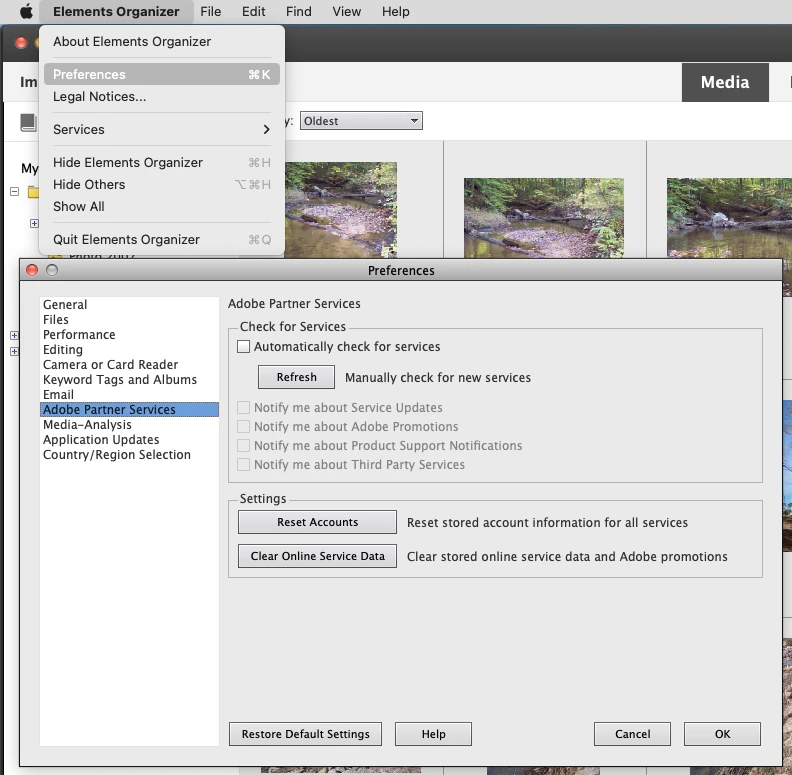This screenshot has width=792, height=775.
Task: Click the Reset Accounts button
Action: 317,522
